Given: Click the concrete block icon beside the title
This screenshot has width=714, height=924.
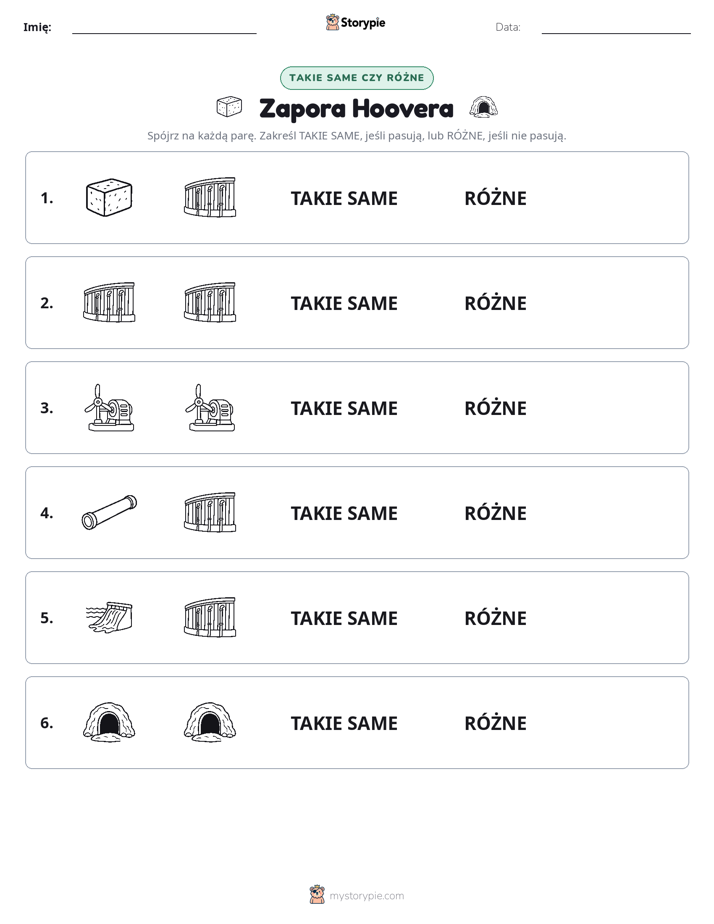Looking at the screenshot, I should 229,107.
